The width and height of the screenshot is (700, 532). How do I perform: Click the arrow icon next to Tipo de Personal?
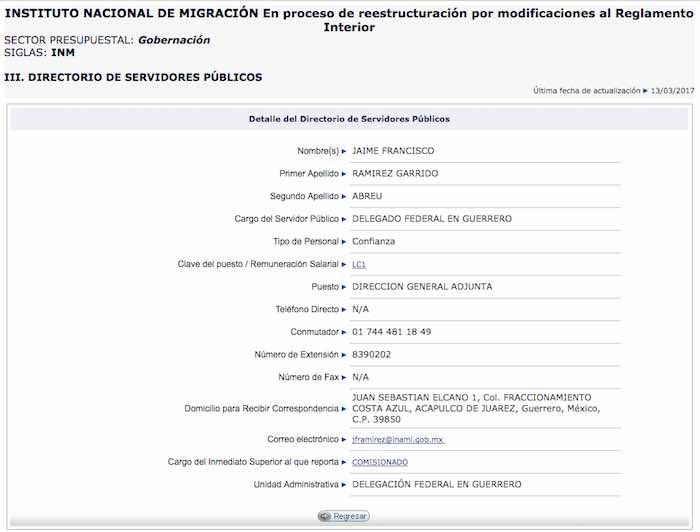tap(344, 241)
